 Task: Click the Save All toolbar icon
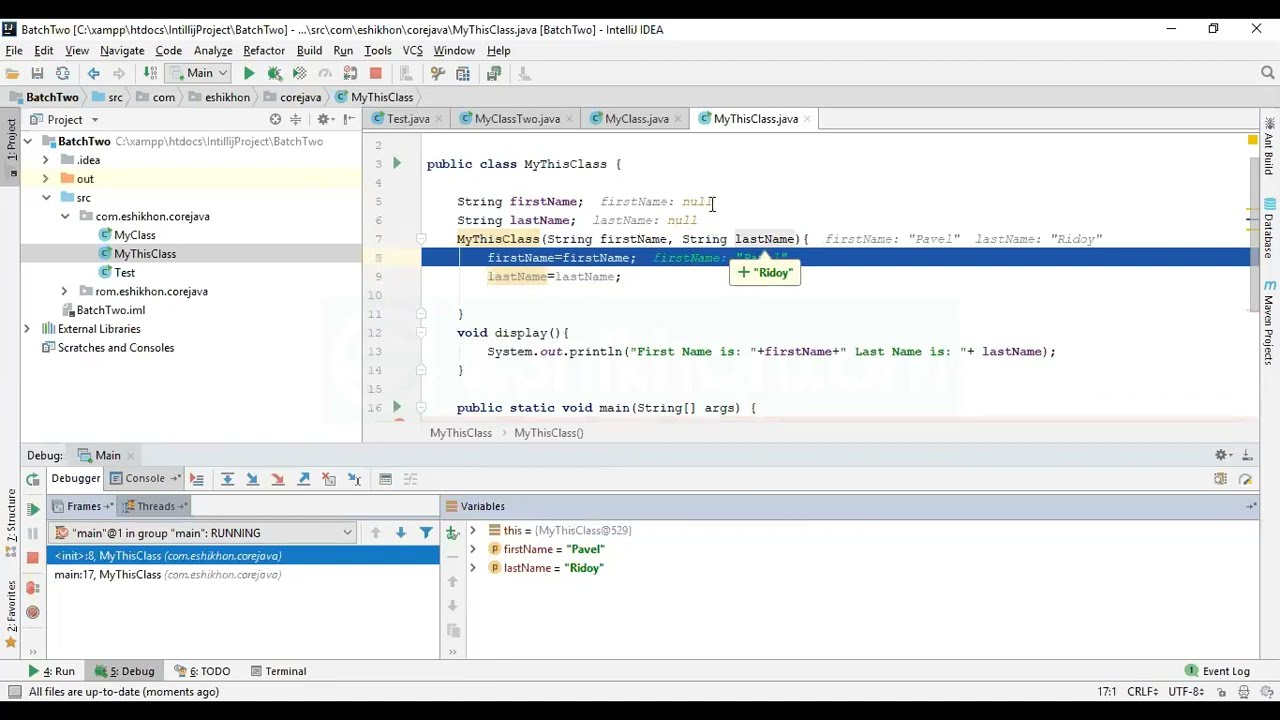click(37, 73)
